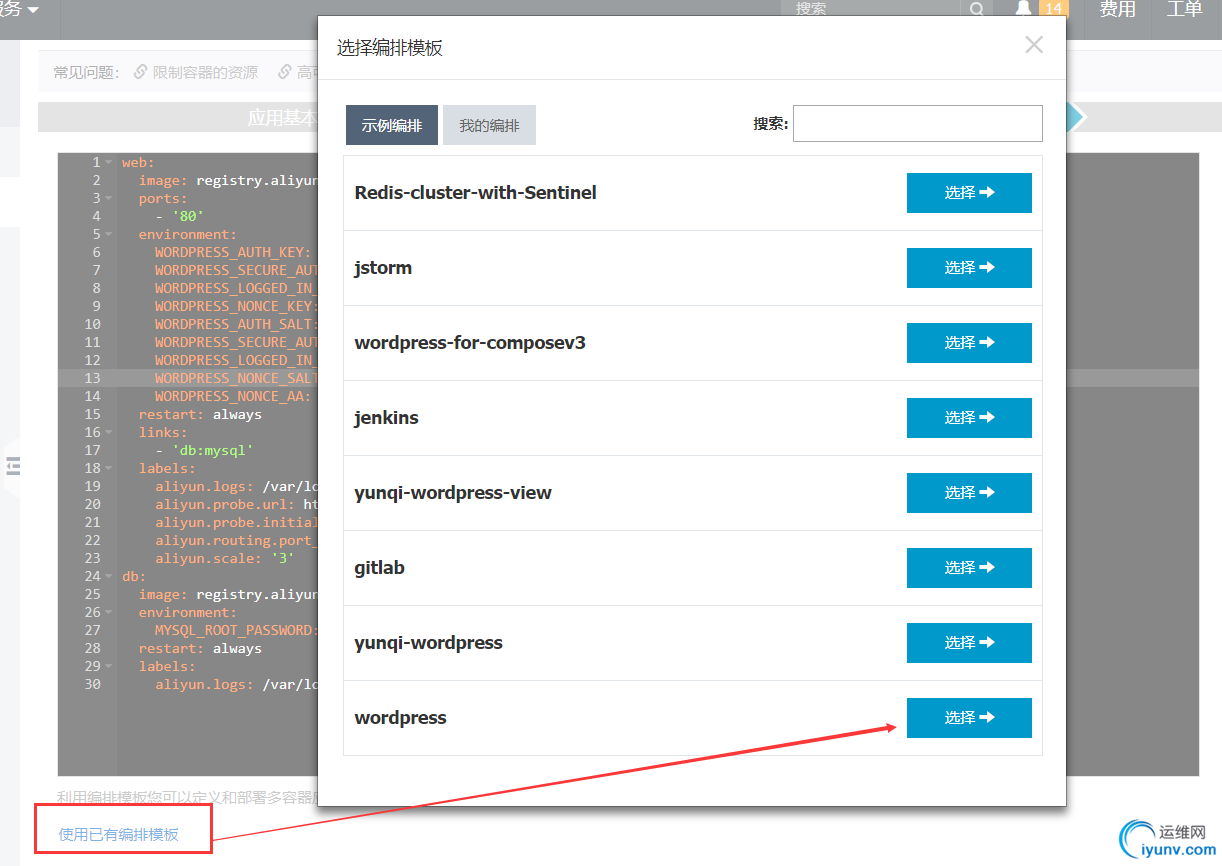This screenshot has height=866, width=1222.
Task: Collapse the ports: block at line 3
Action: point(109,198)
